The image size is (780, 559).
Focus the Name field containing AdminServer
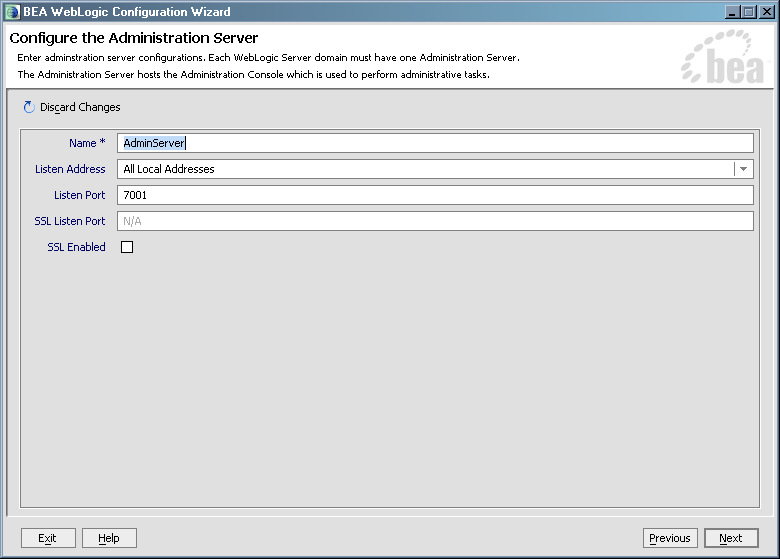point(435,143)
